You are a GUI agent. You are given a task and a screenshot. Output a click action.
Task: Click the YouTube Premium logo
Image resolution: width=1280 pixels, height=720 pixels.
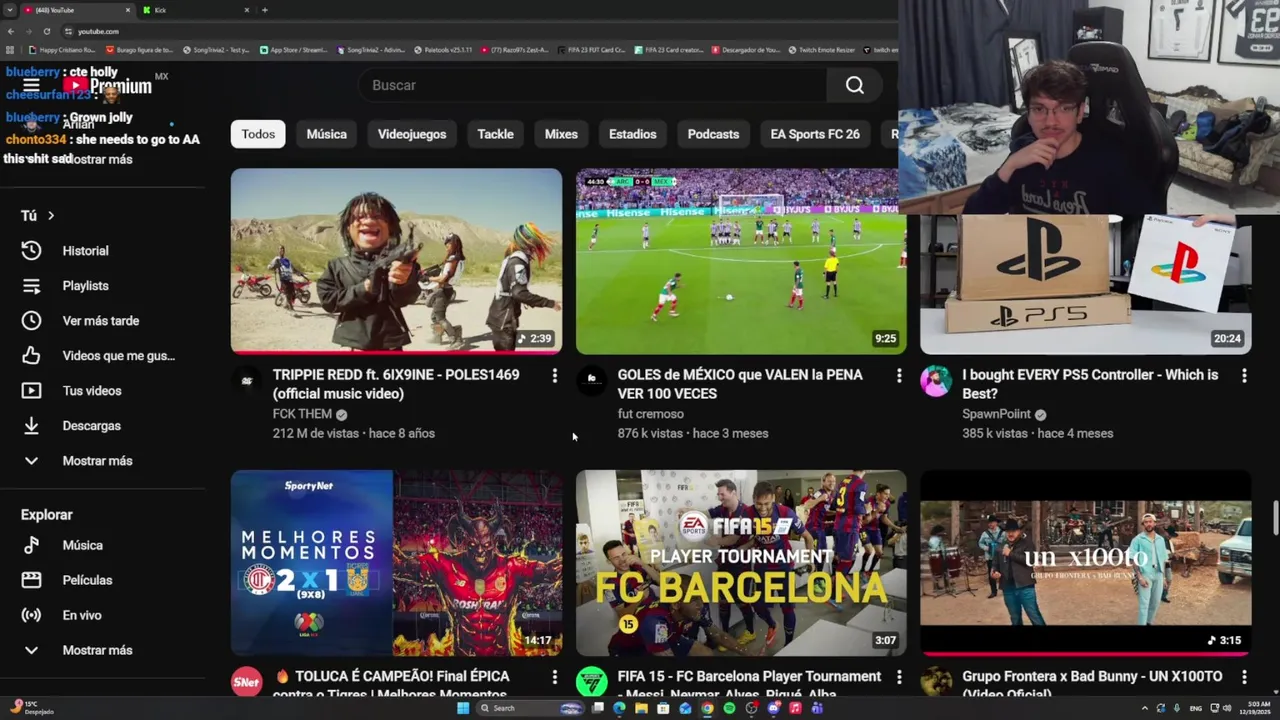[108, 86]
